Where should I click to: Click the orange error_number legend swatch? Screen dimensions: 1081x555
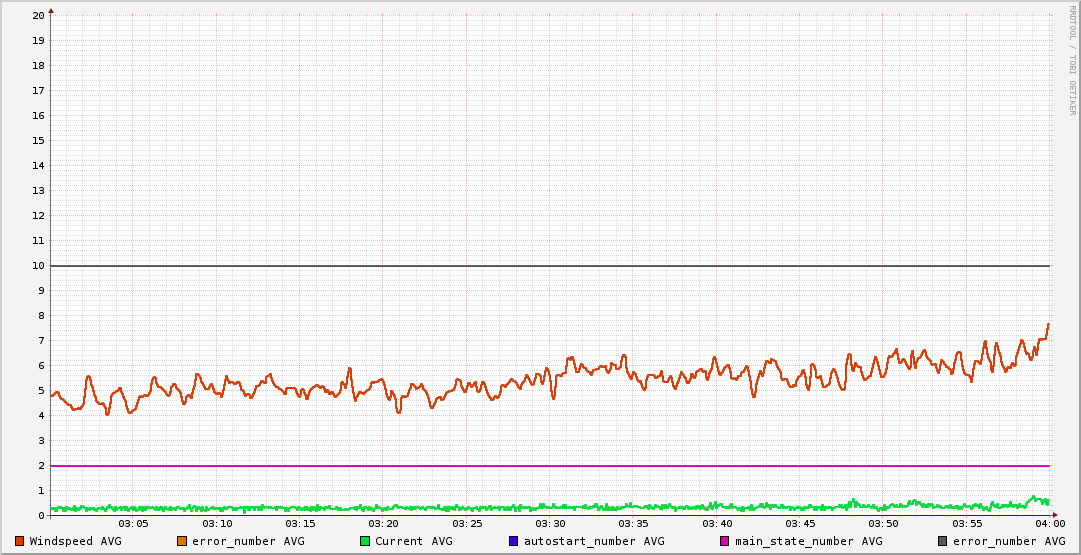click(x=182, y=541)
